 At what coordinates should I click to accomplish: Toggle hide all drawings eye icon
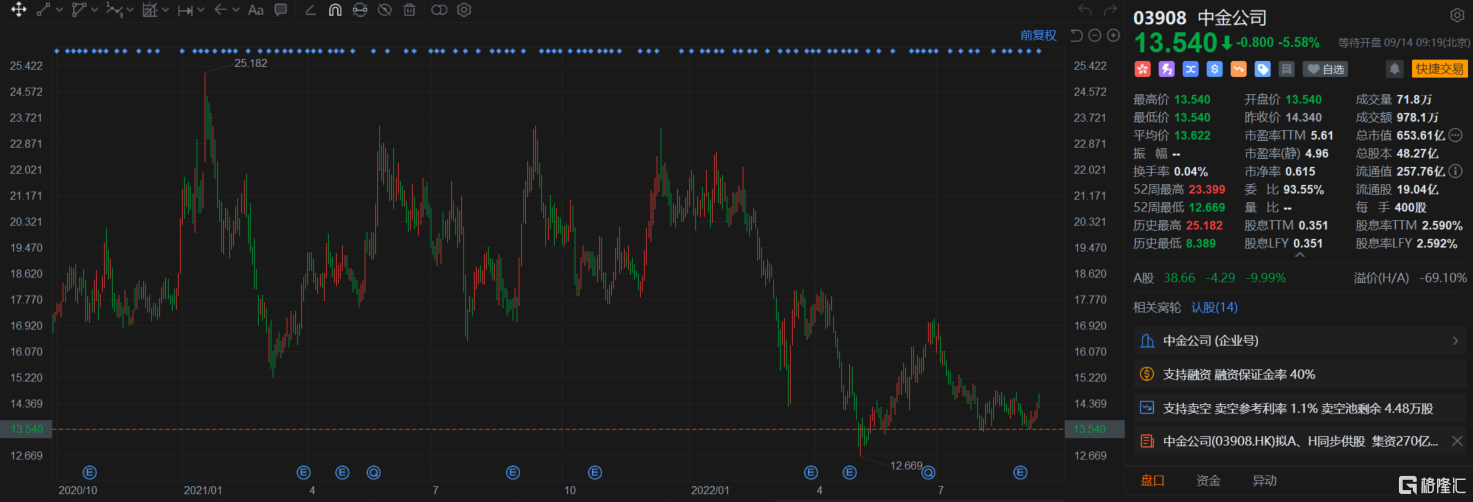pos(385,10)
